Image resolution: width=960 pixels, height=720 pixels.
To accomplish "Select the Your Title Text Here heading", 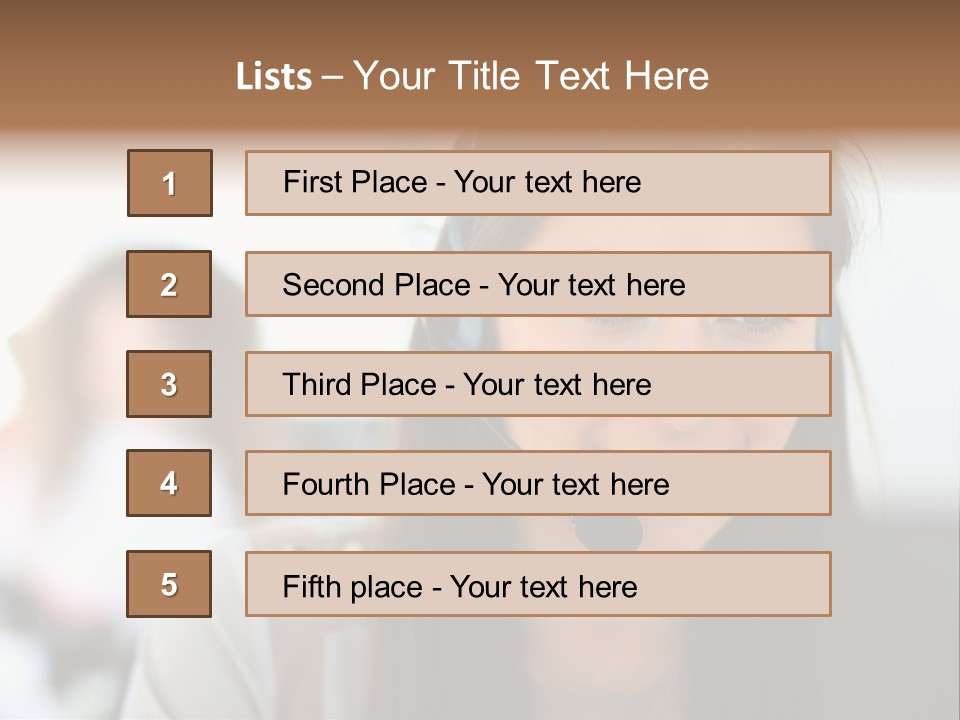I will click(531, 76).
